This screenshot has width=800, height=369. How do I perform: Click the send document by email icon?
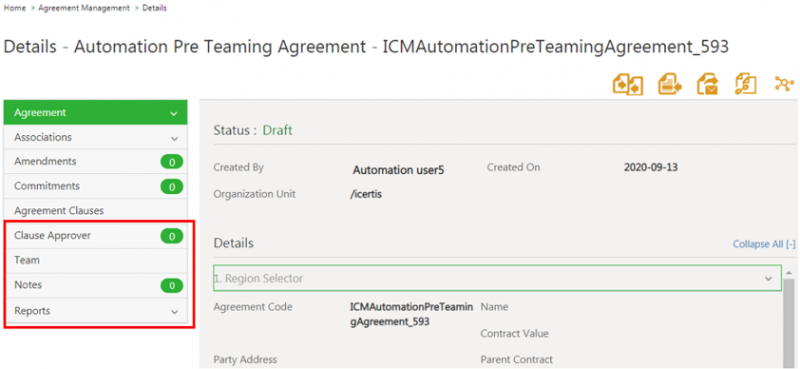[708, 85]
